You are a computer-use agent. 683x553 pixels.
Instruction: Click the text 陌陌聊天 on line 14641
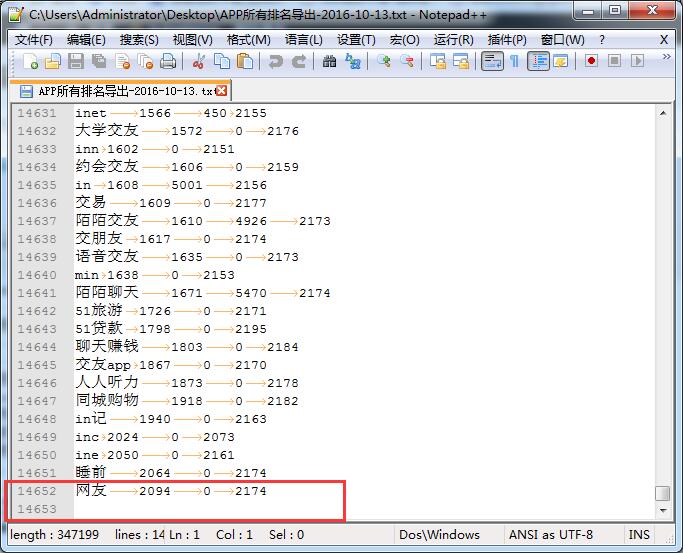[107, 292]
